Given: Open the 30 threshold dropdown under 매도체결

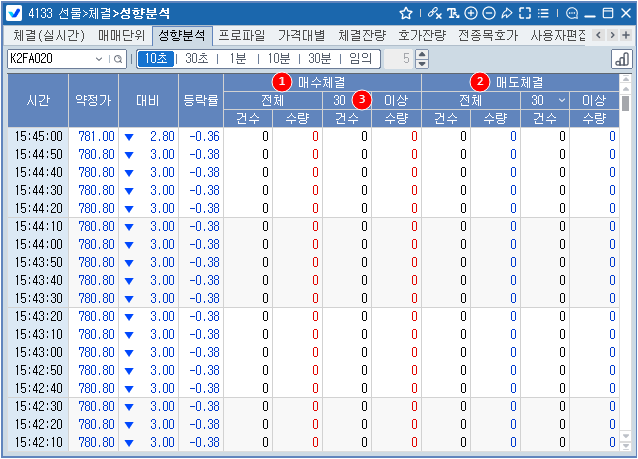Looking at the screenshot, I should [562, 100].
